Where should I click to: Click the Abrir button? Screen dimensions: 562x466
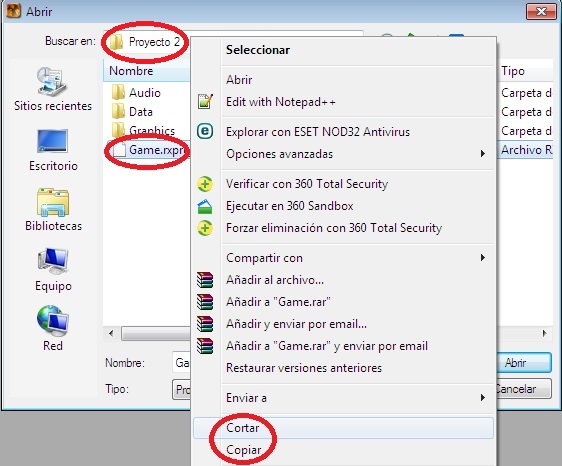tap(524, 363)
